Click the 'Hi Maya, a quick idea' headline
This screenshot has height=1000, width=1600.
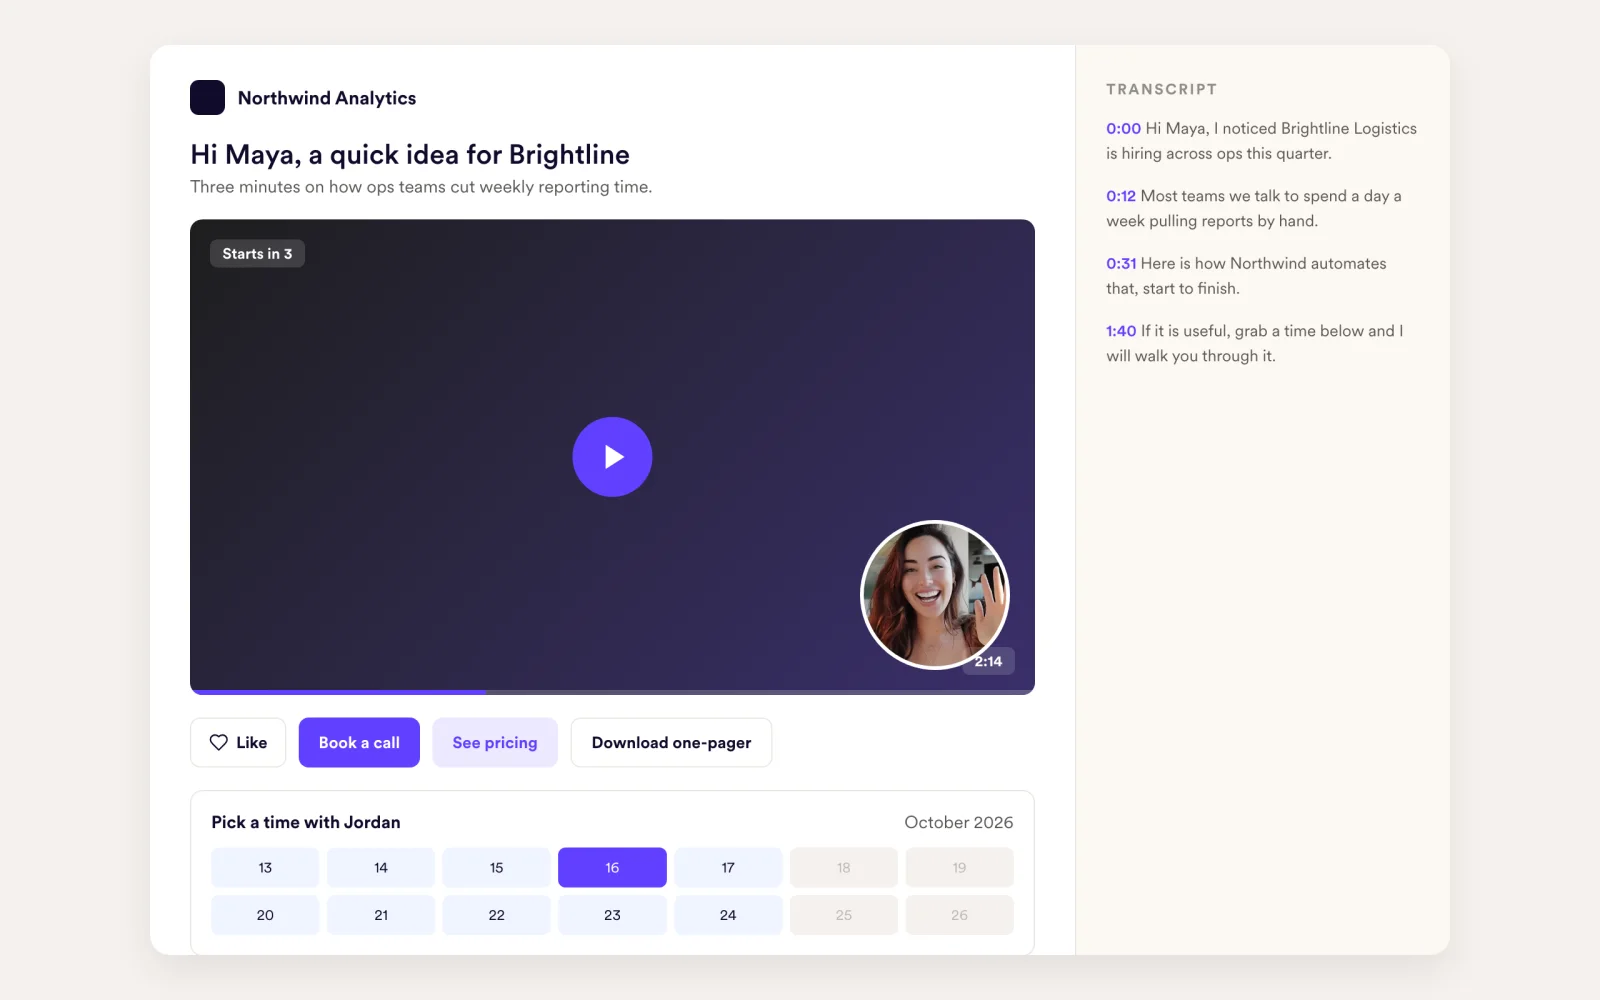(410, 155)
